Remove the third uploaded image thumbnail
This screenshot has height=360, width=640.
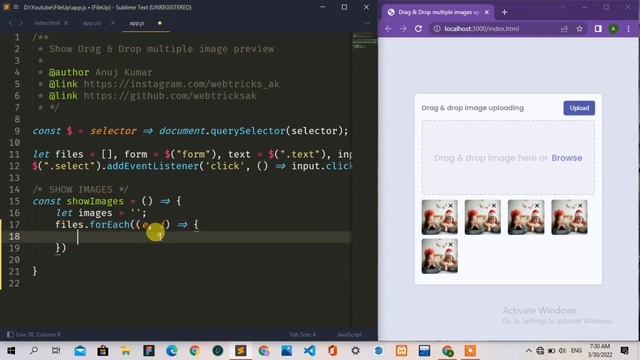tap(537, 206)
